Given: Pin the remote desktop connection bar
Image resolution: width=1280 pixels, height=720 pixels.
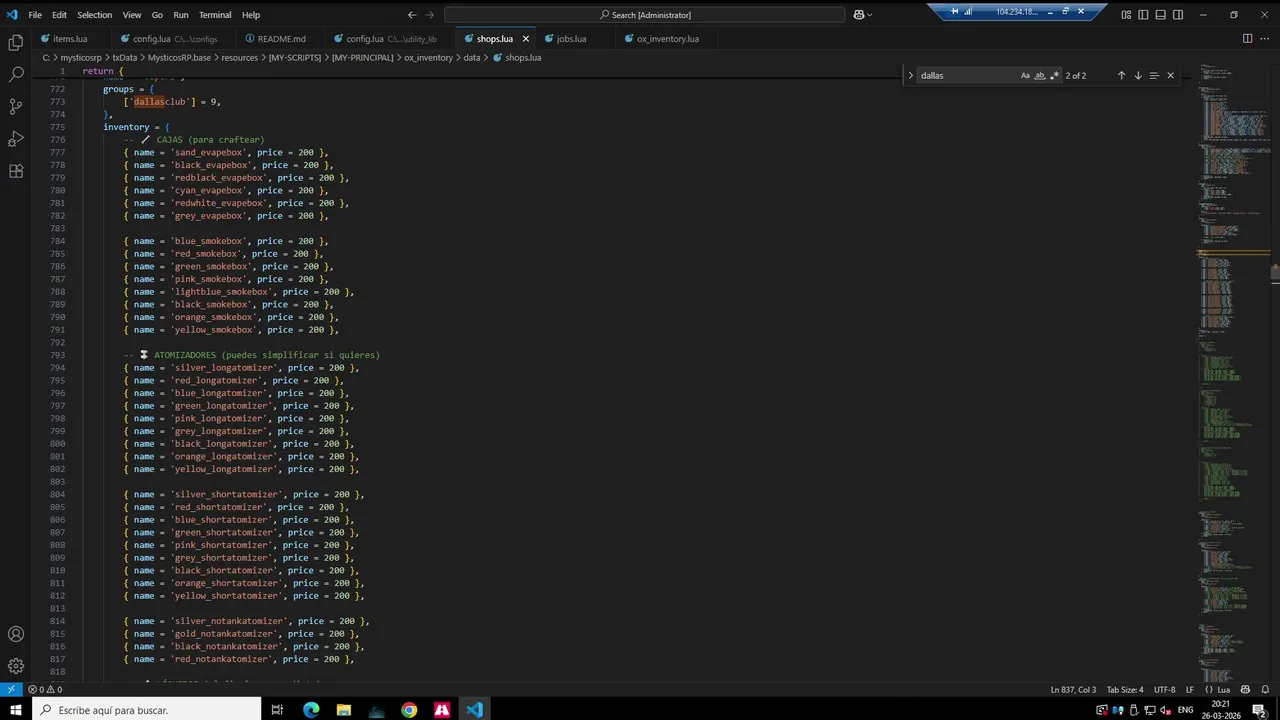Looking at the screenshot, I should [x=954, y=11].
